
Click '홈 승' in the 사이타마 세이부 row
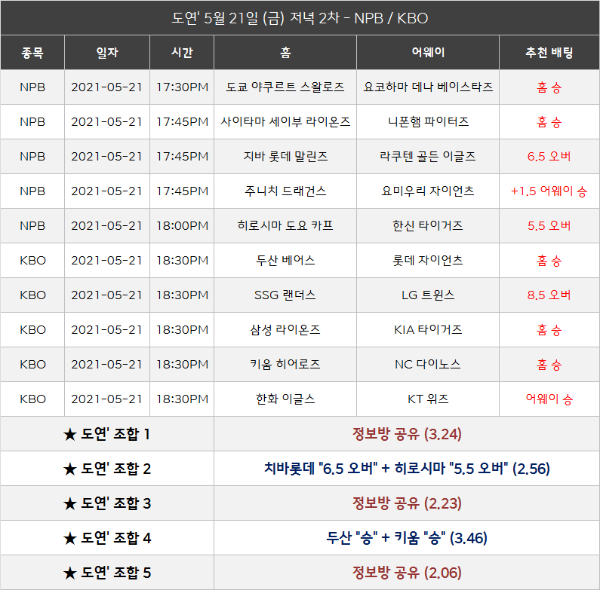pyautogui.click(x=549, y=122)
